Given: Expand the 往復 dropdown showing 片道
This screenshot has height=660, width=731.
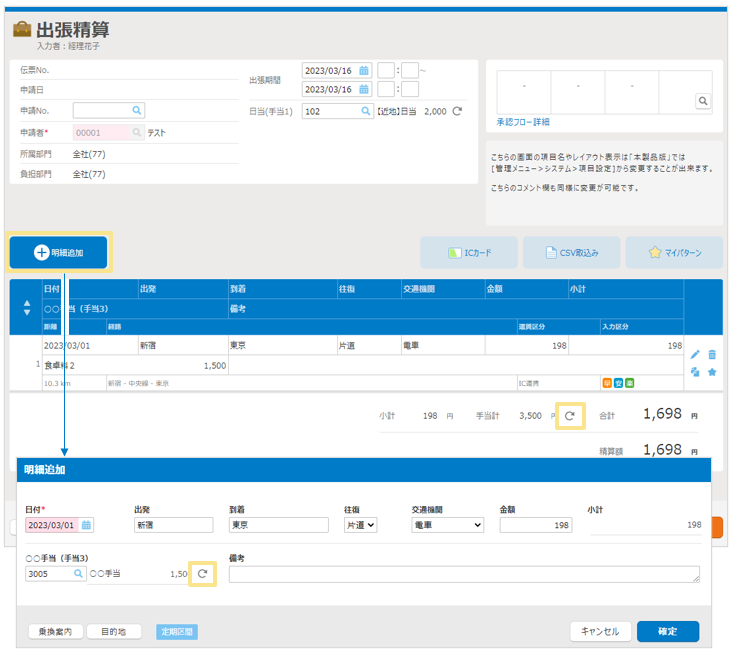Looking at the screenshot, I should (360, 525).
